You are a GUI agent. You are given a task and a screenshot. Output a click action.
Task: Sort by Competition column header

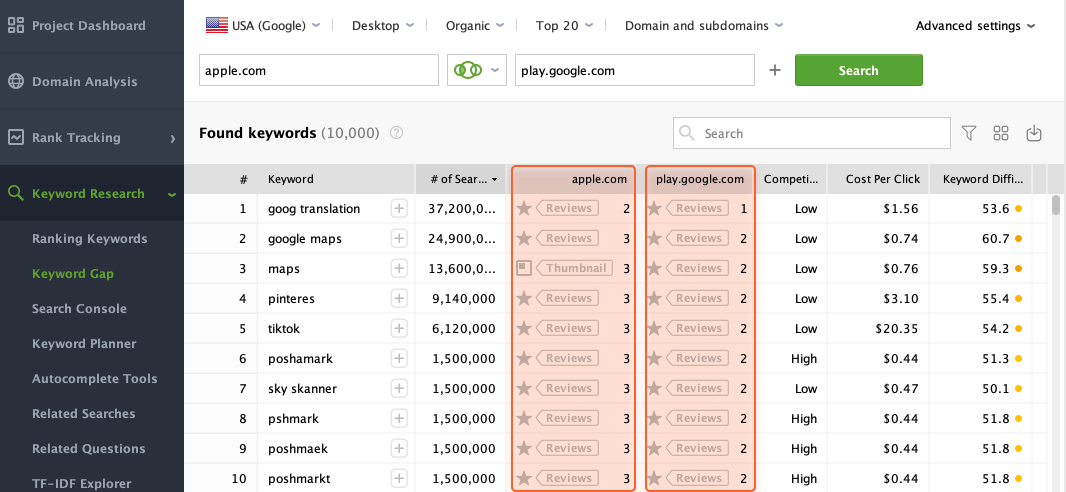tap(791, 179)
